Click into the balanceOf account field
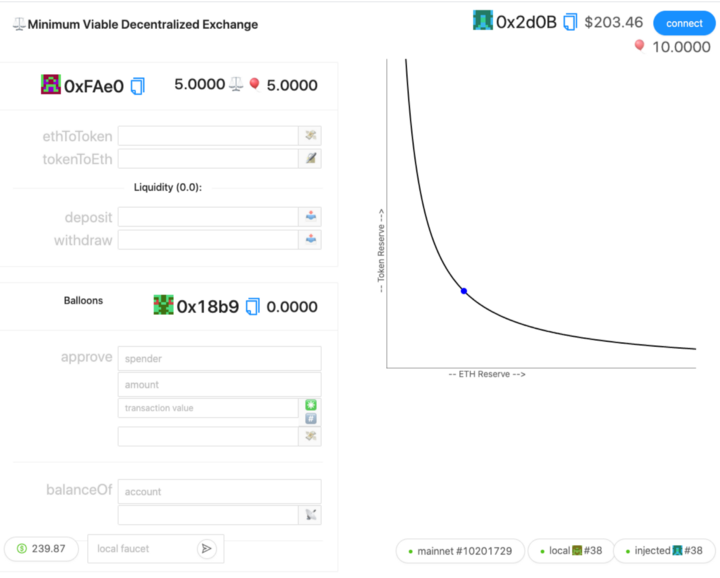Image resolution: width=720 pixels, height=578 pixels. point(219,491)
